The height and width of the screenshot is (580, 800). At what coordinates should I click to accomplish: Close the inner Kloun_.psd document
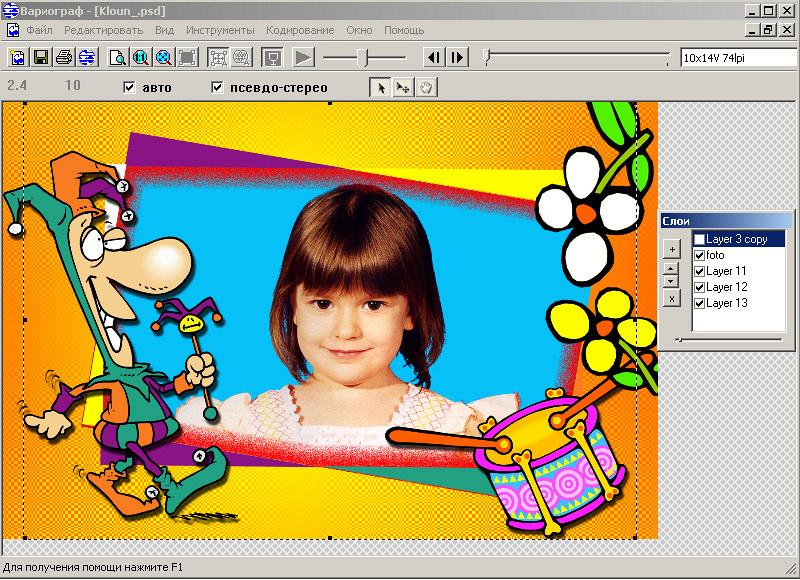[787, 30]
